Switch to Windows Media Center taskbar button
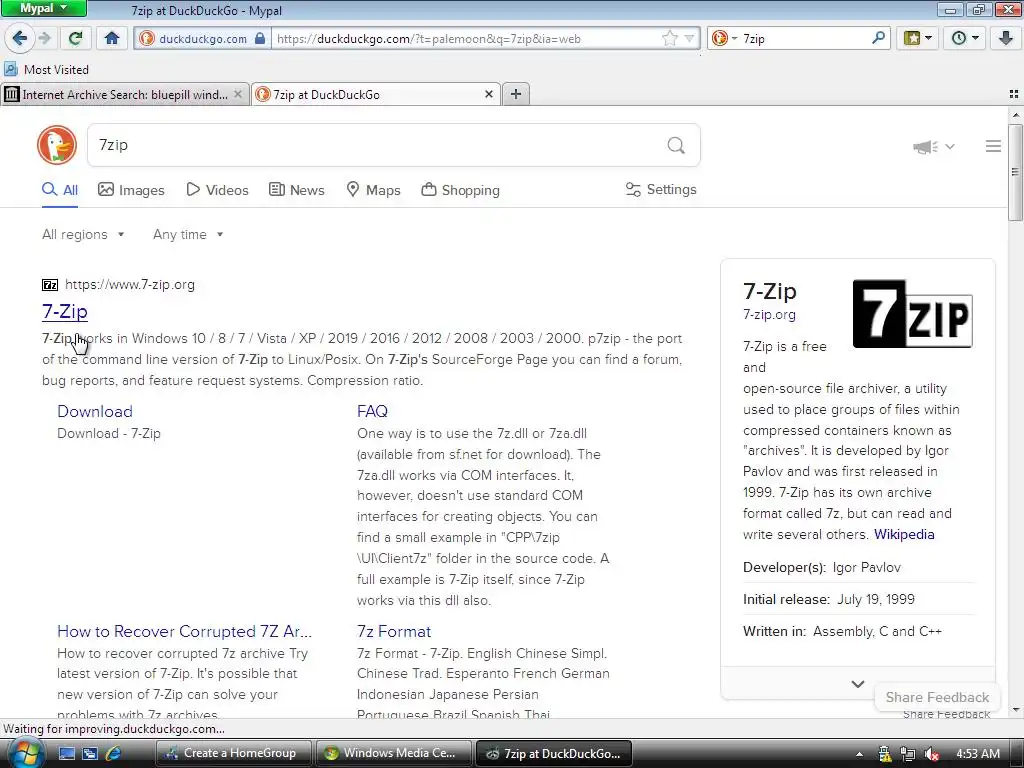Image resolution: width=1024 pixels, height=768 pixels. (394, 753)
